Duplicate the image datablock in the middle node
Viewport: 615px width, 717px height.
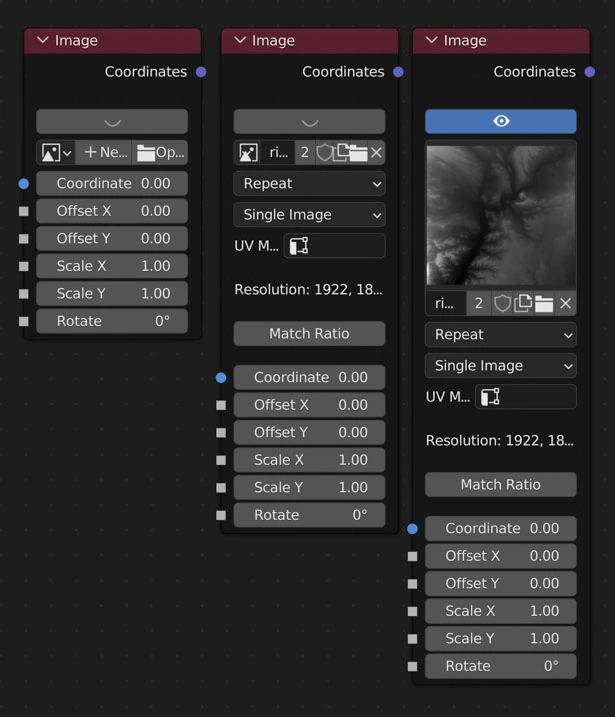pyautogui.click(x=342, y=153)
